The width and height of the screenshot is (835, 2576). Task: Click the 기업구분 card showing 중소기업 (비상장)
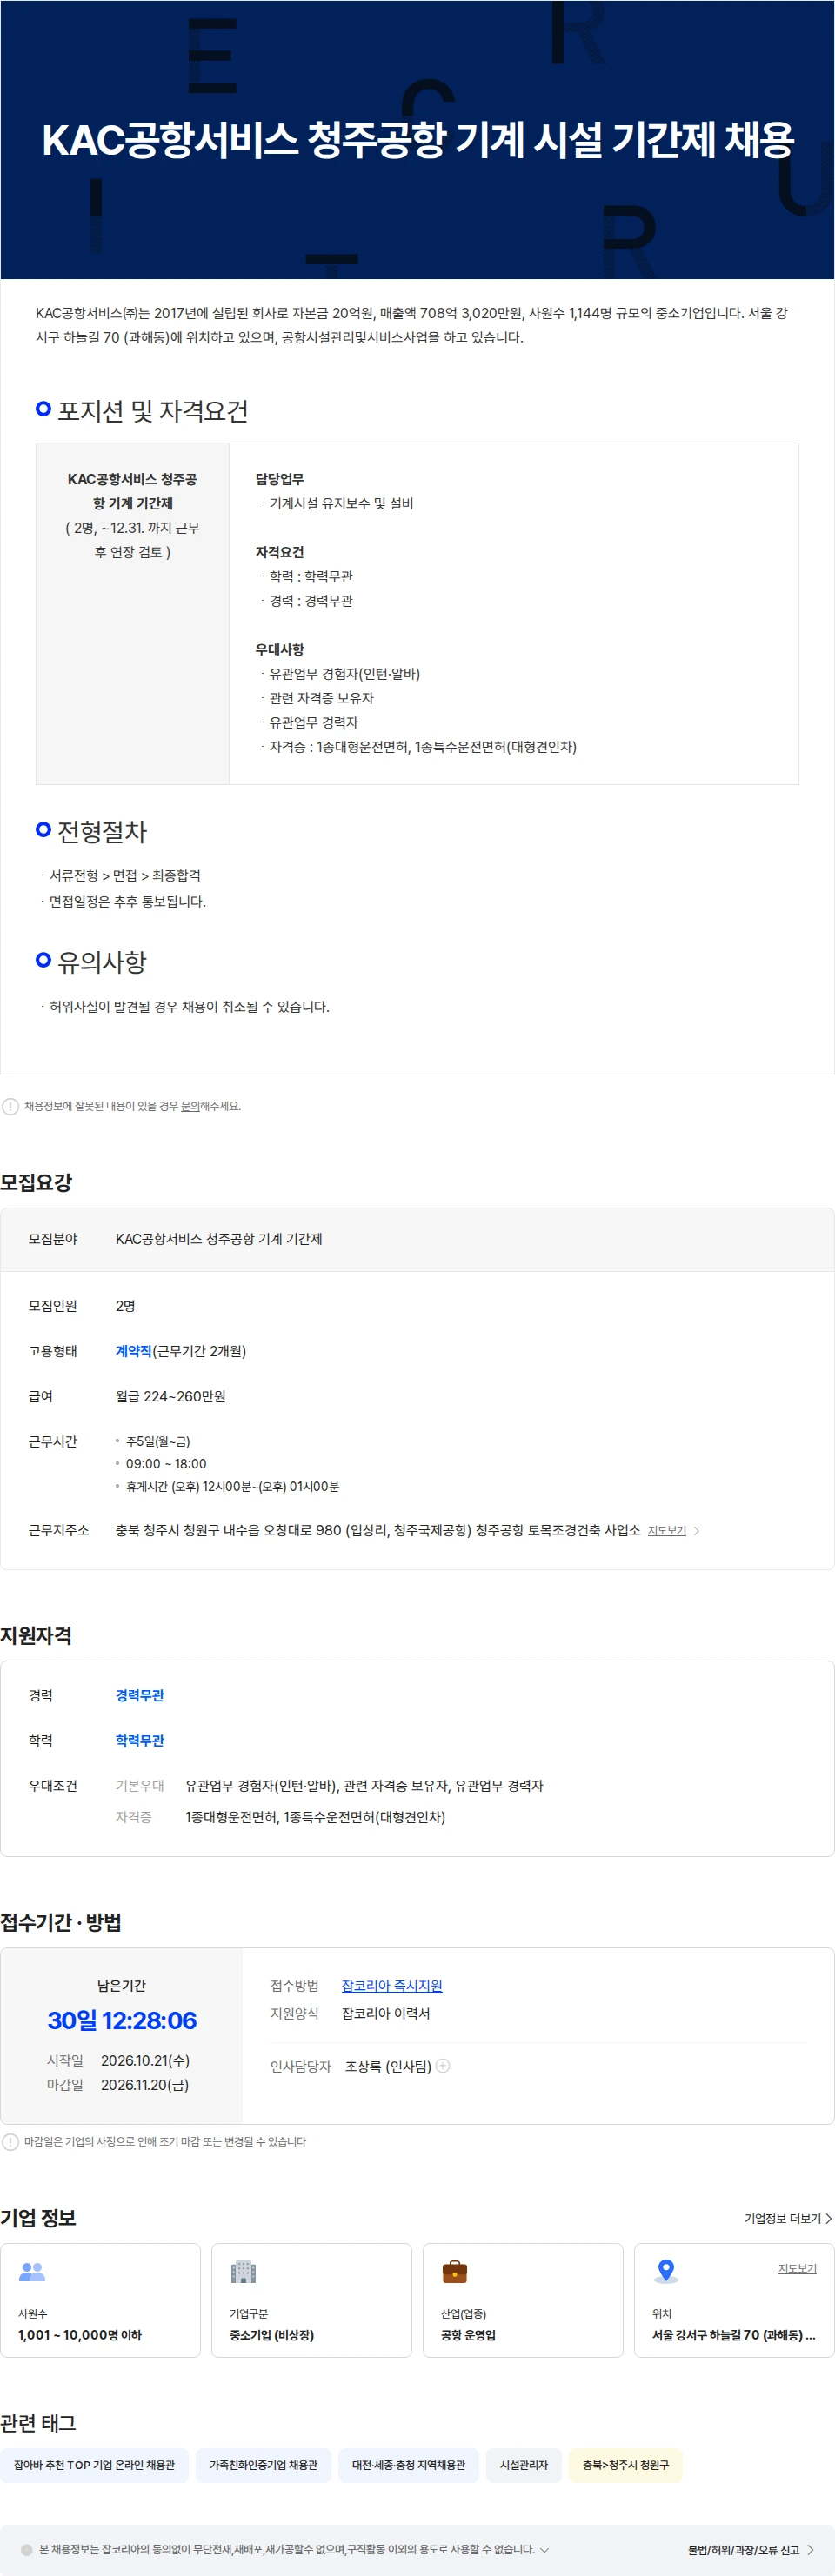pos(311,2300)
